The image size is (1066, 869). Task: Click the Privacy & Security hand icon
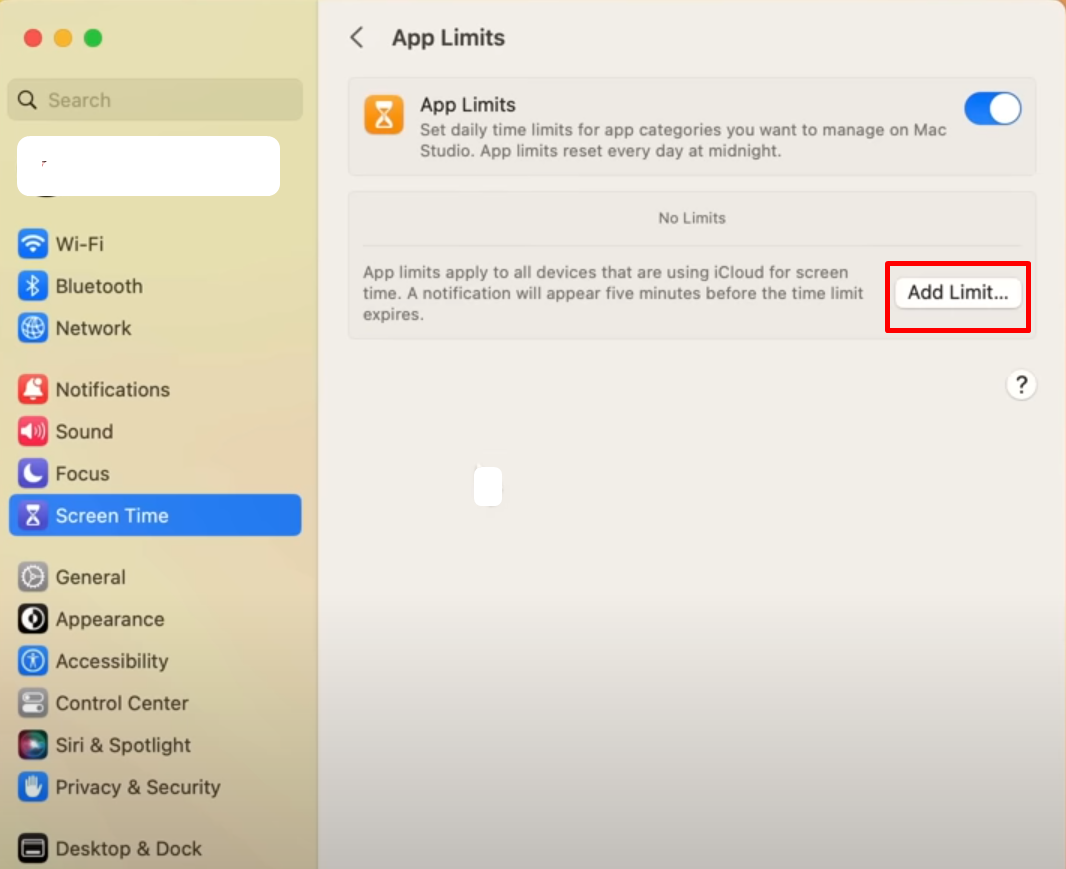coord(33,787)
